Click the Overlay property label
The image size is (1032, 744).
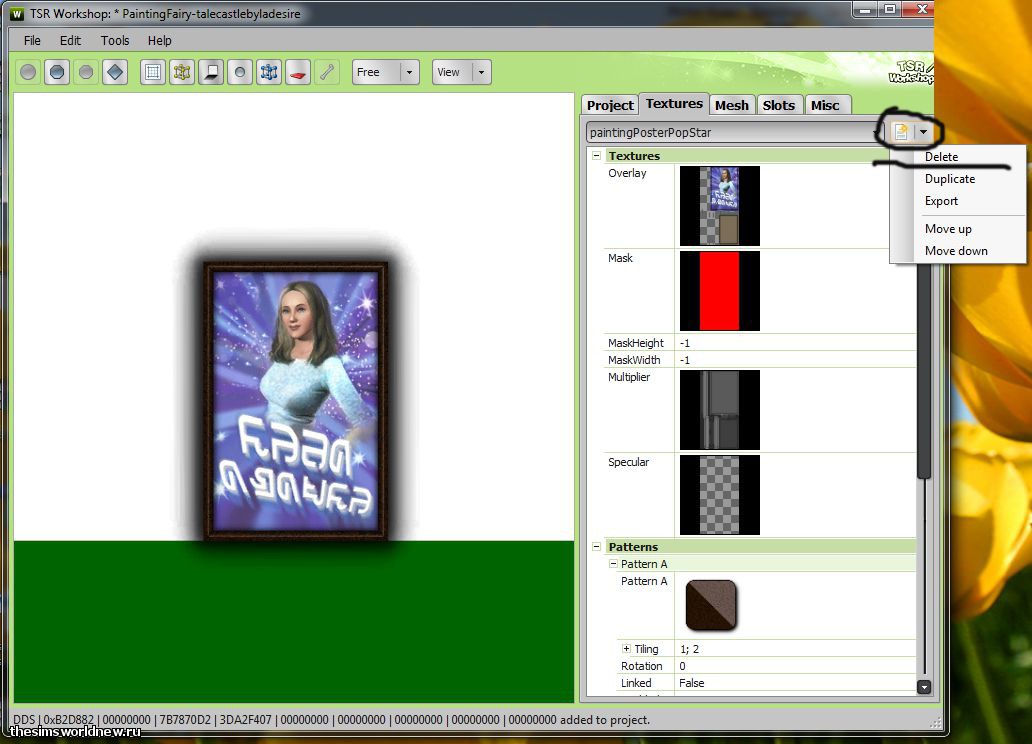coord(627,173)
